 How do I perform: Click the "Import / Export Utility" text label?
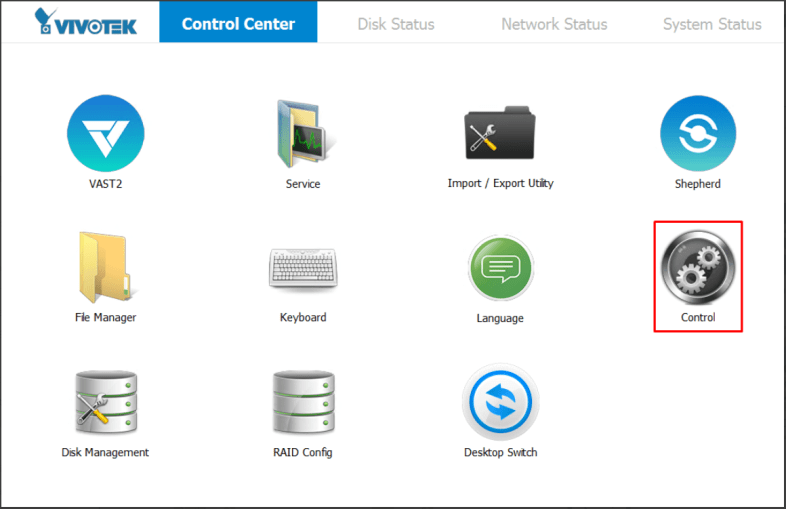pyautogui.click(x=500, y=184)
